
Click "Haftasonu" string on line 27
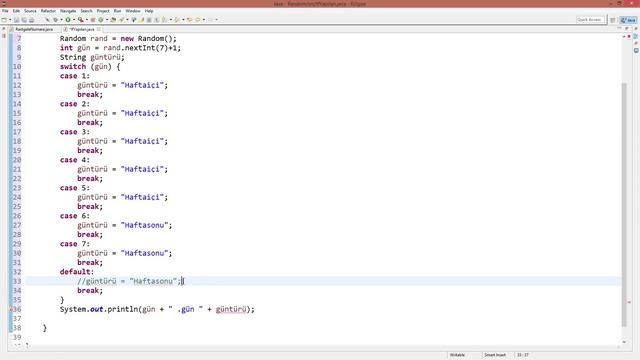pyautogui.click(x=144, y=225)
